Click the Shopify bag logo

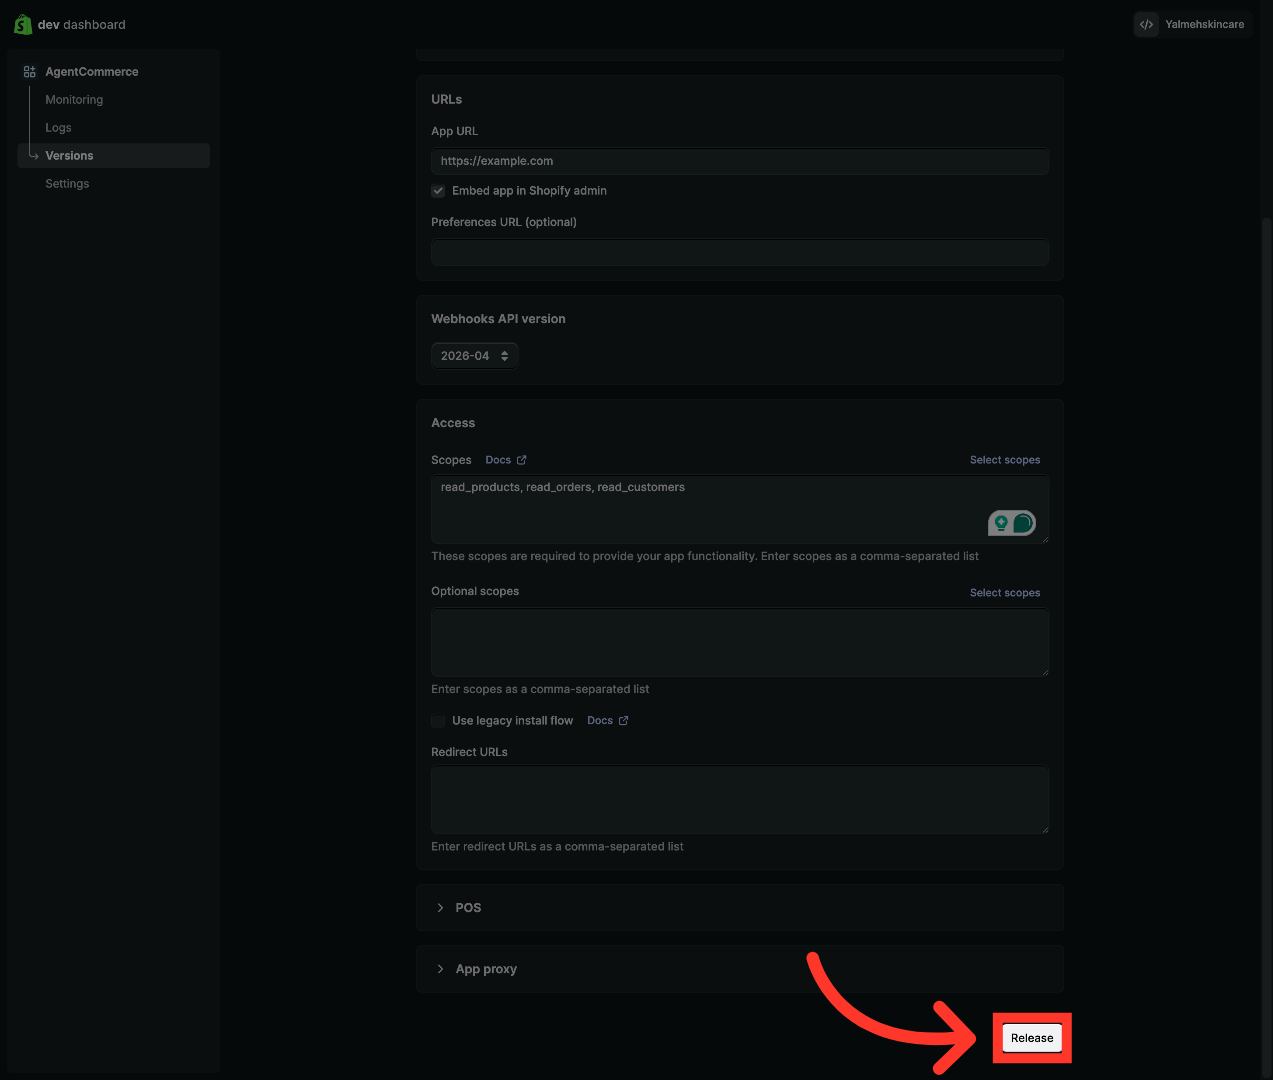[x=23, y=24]
